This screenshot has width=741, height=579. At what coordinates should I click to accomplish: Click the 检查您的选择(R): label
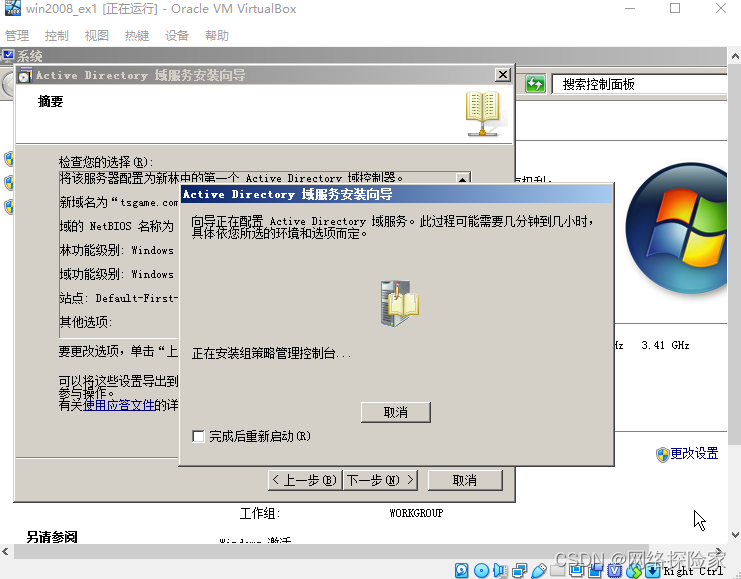pyautogui.click(x=106, y=162)
